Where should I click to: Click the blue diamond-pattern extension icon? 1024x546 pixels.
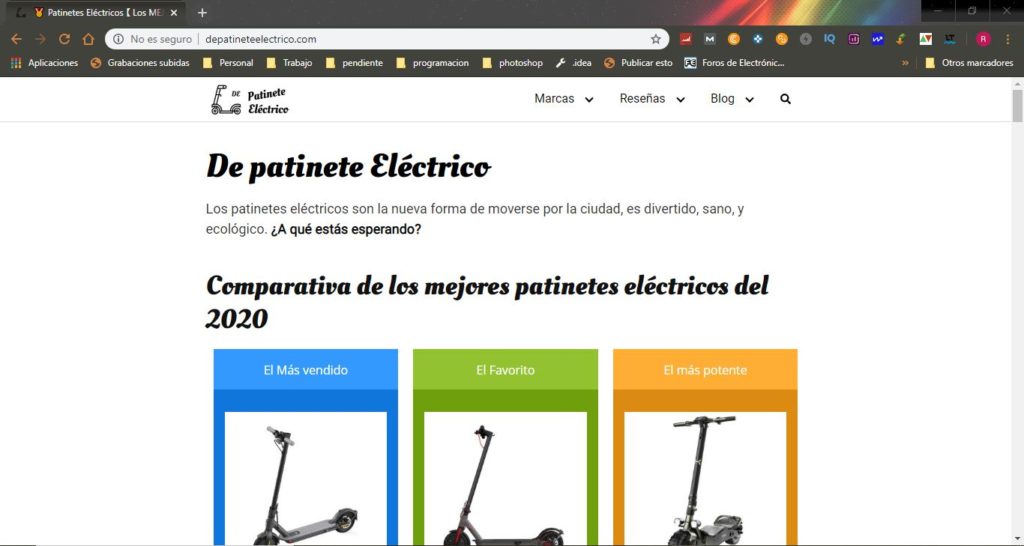[x=758, y=39]
